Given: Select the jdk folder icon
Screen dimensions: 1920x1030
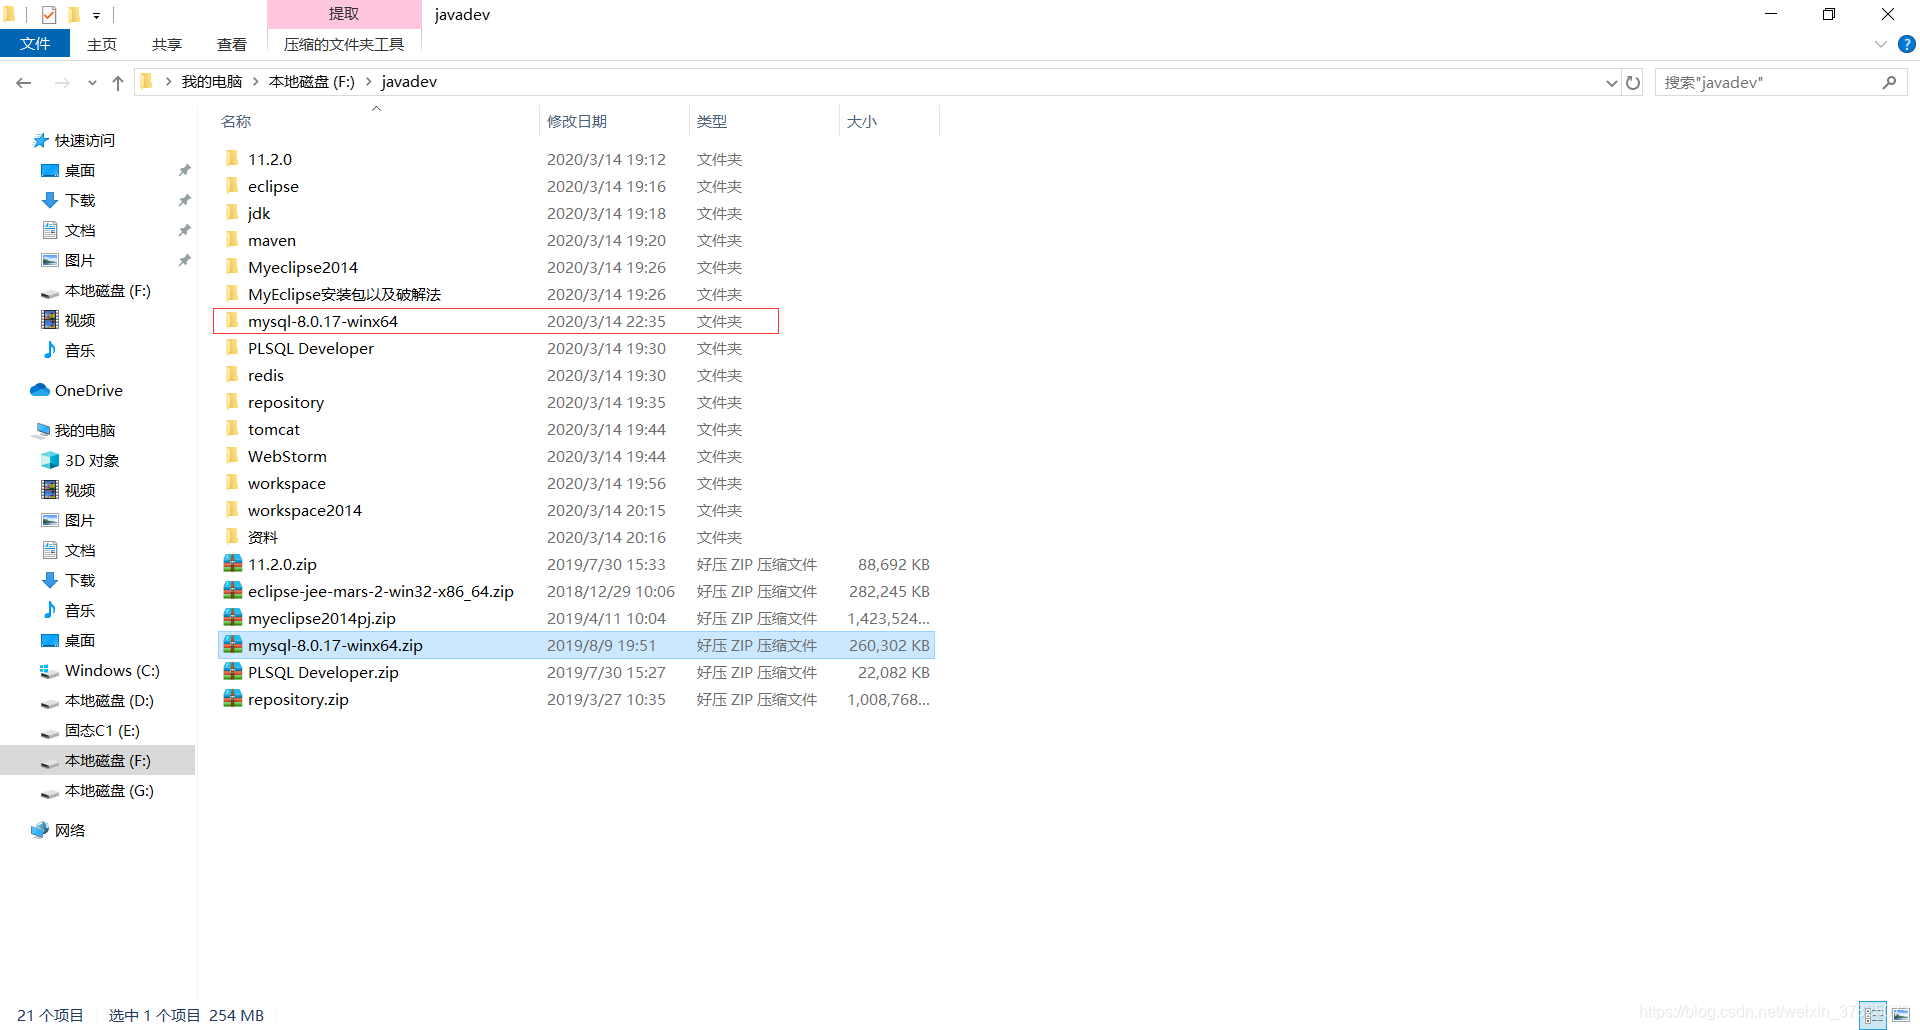Looking at the screenshot, I should pos(232,212).
